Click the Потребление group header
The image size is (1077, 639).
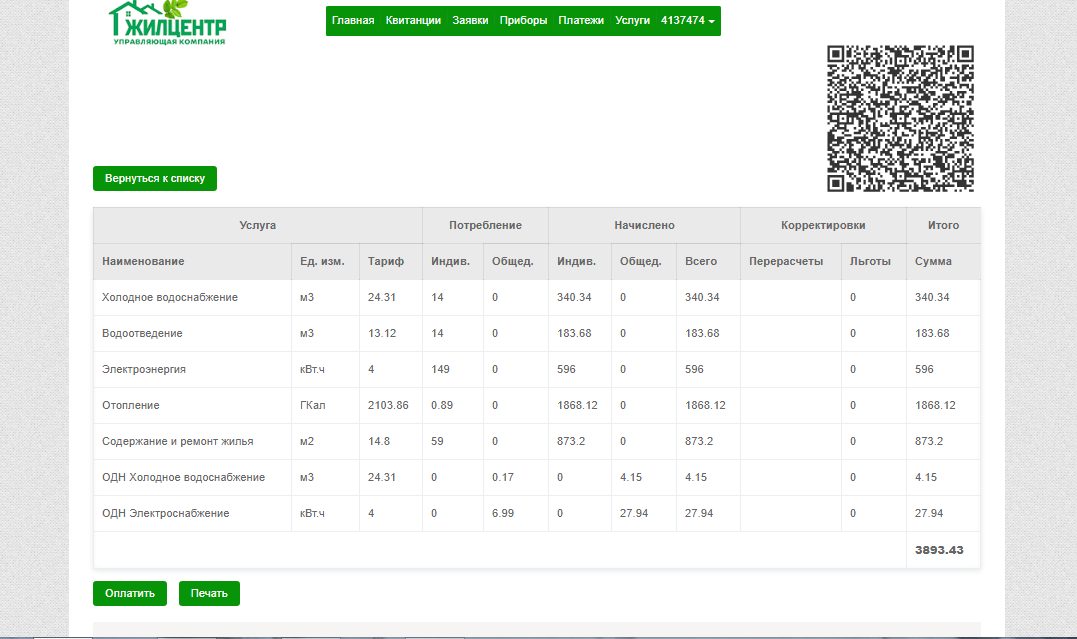point(485,225)
